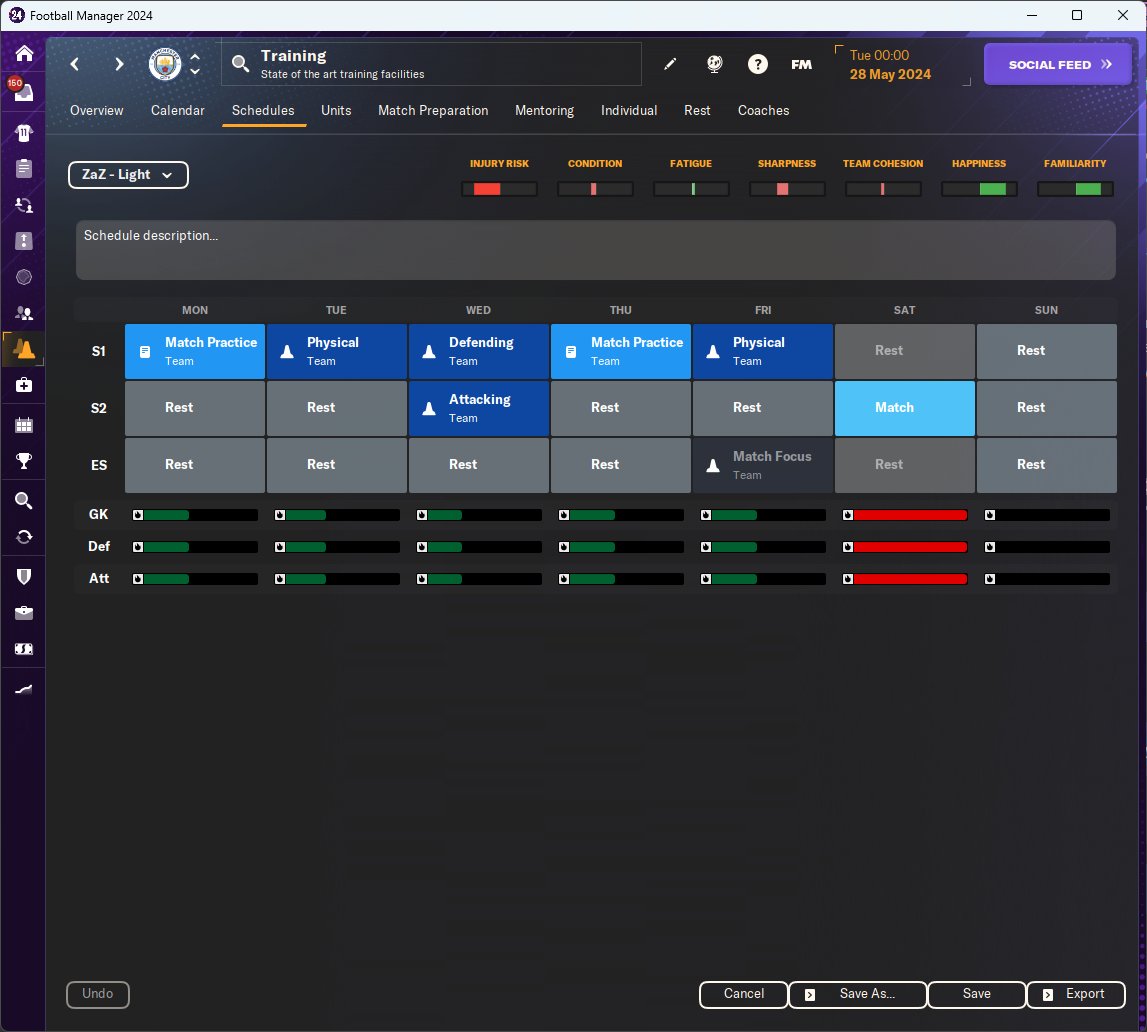Switch to the Overview tab
The height and width of the screenshot is (1032, 1147).
click(x=97, y=110)
